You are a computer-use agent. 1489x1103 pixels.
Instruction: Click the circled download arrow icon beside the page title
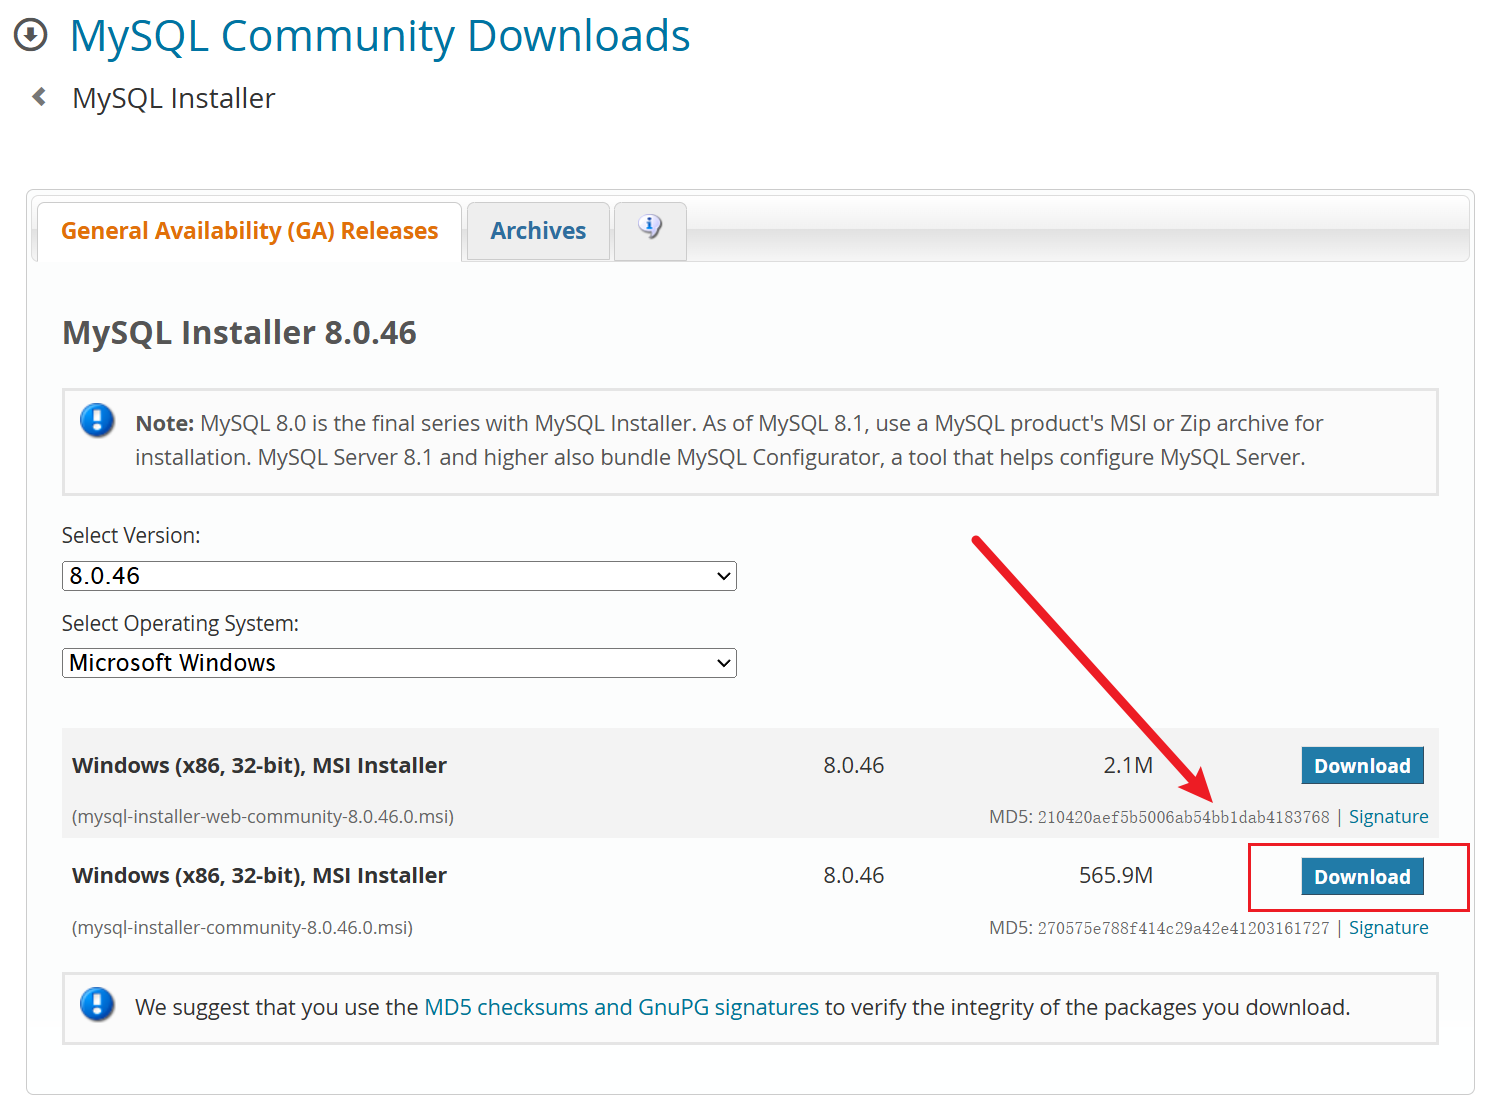click(x=30, y=35)
